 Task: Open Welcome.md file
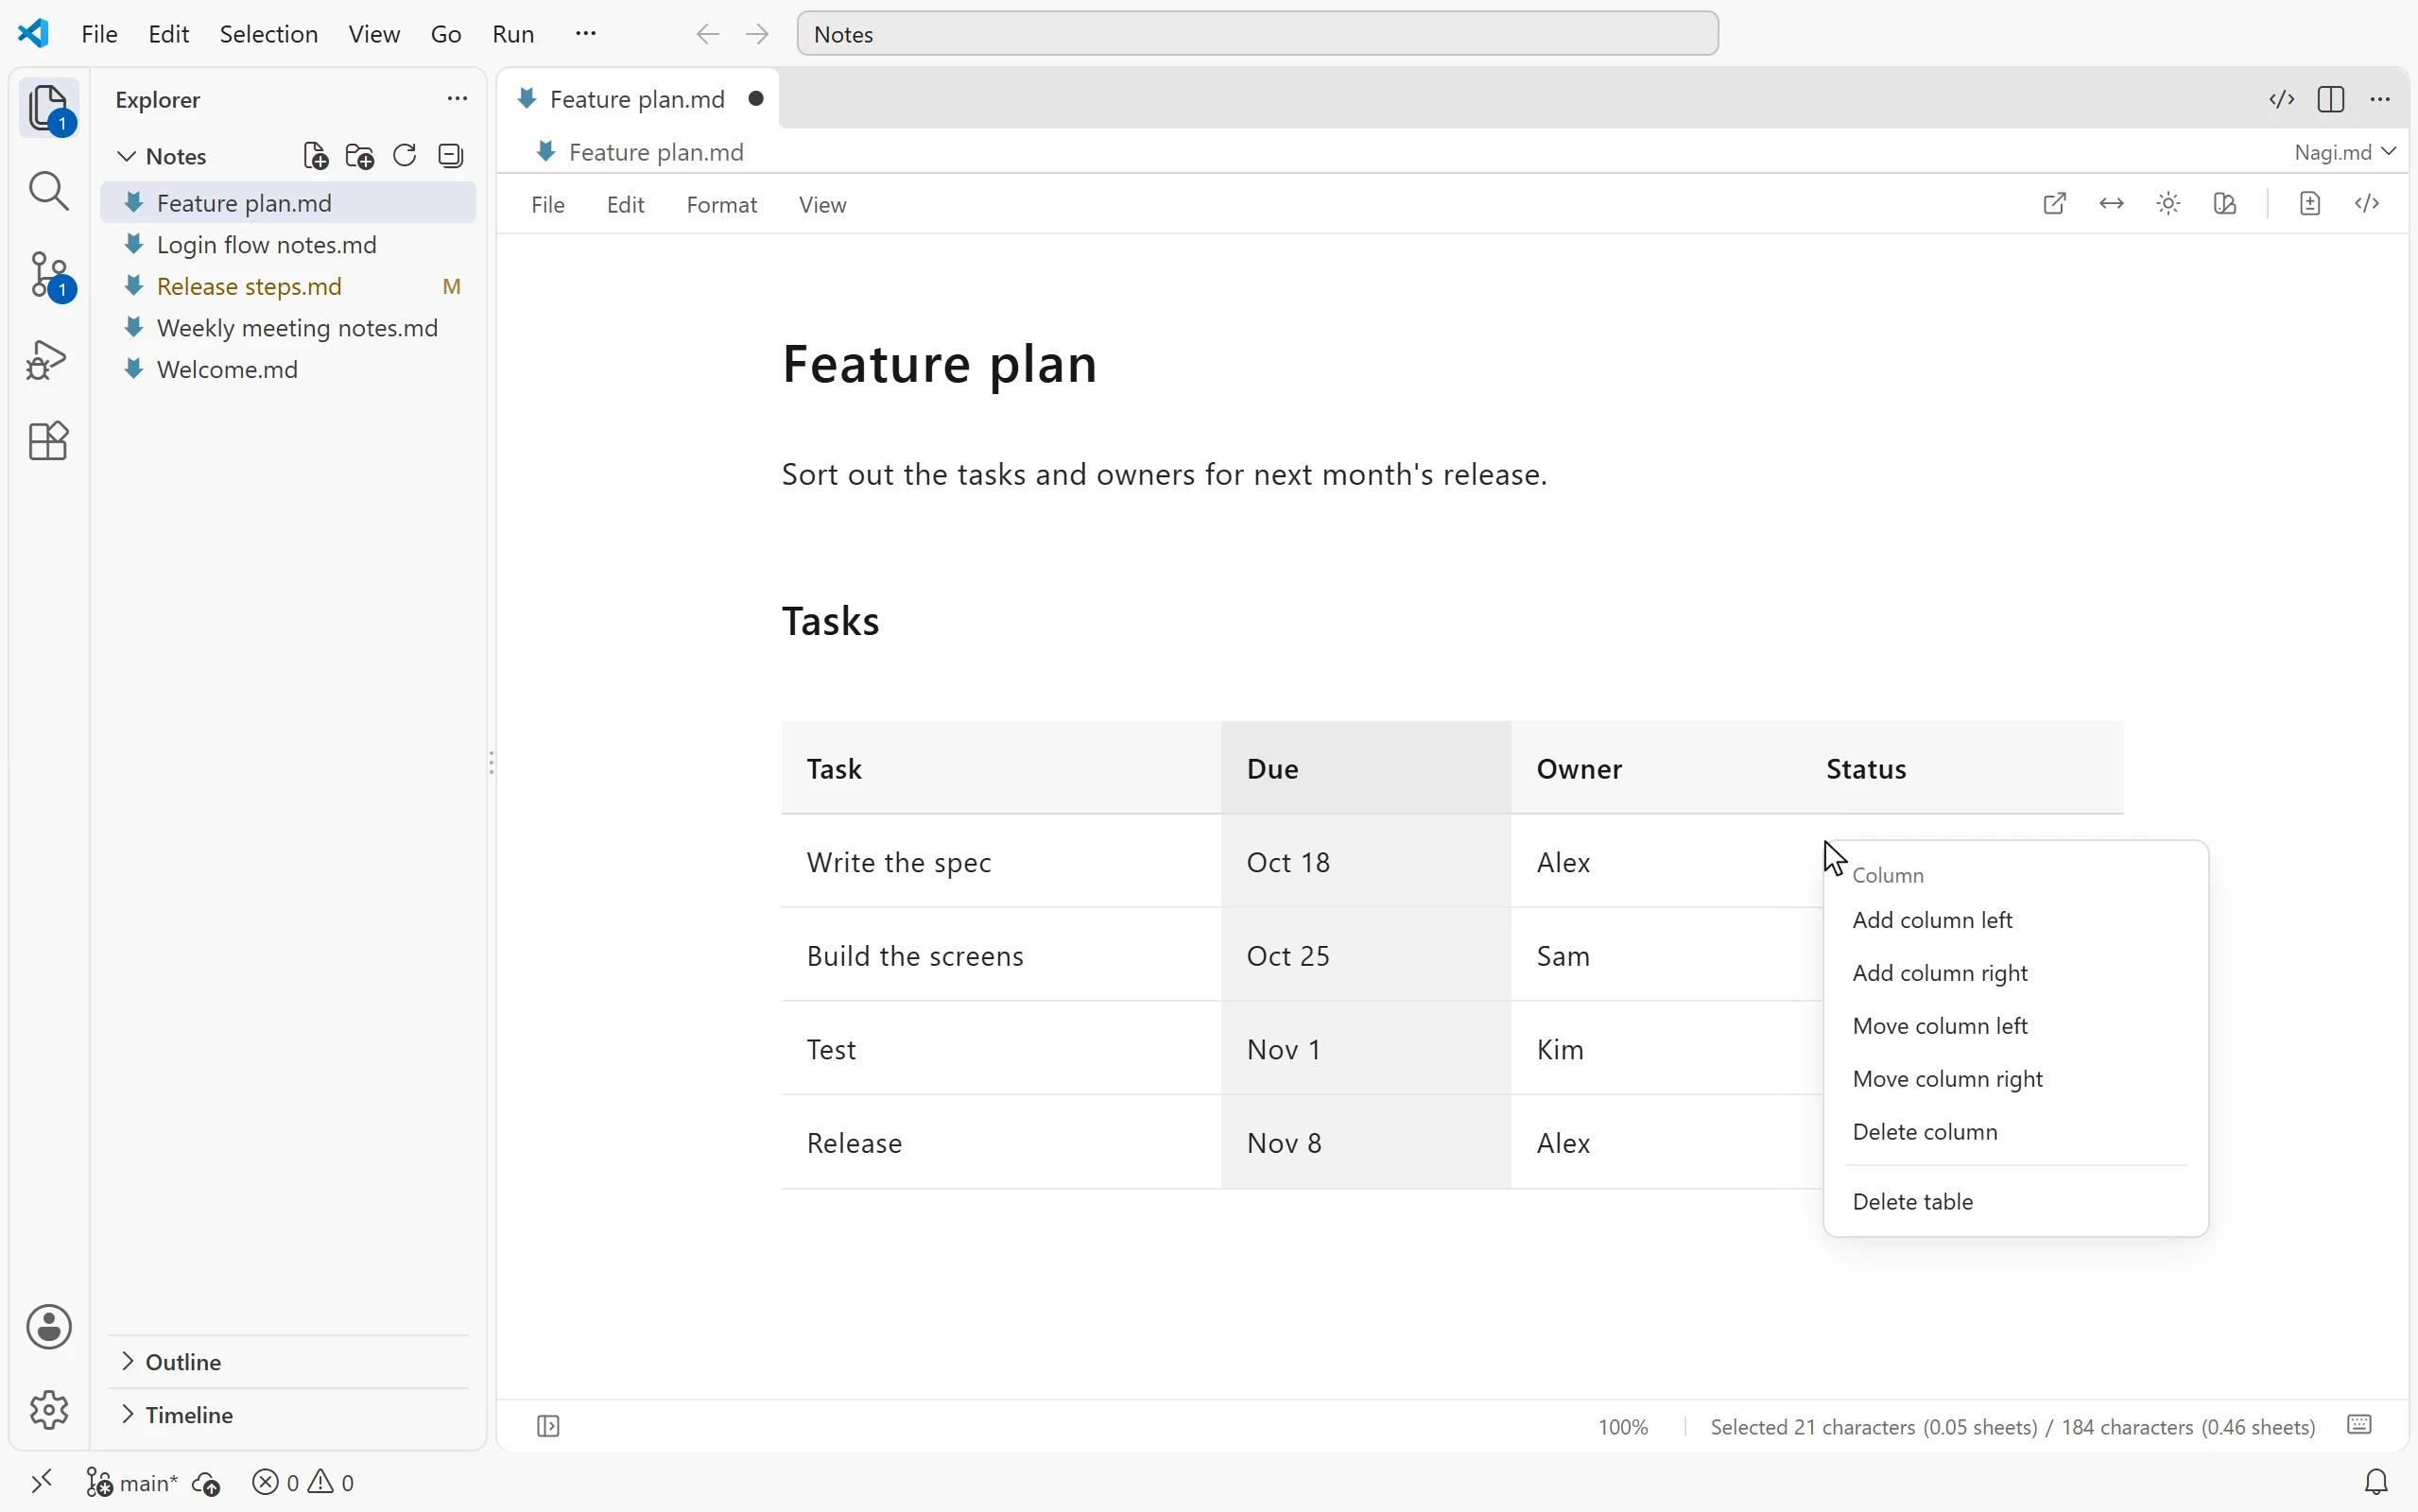point(288,370)
